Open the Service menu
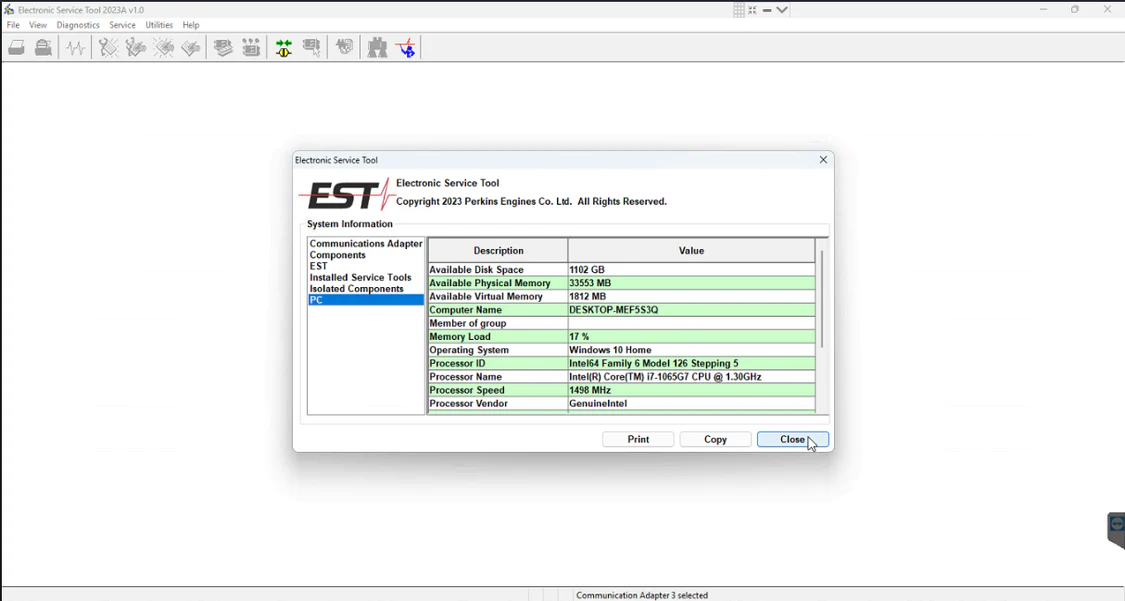The width and height of the screenshot is (1125, 601). [x=122, y=25]
